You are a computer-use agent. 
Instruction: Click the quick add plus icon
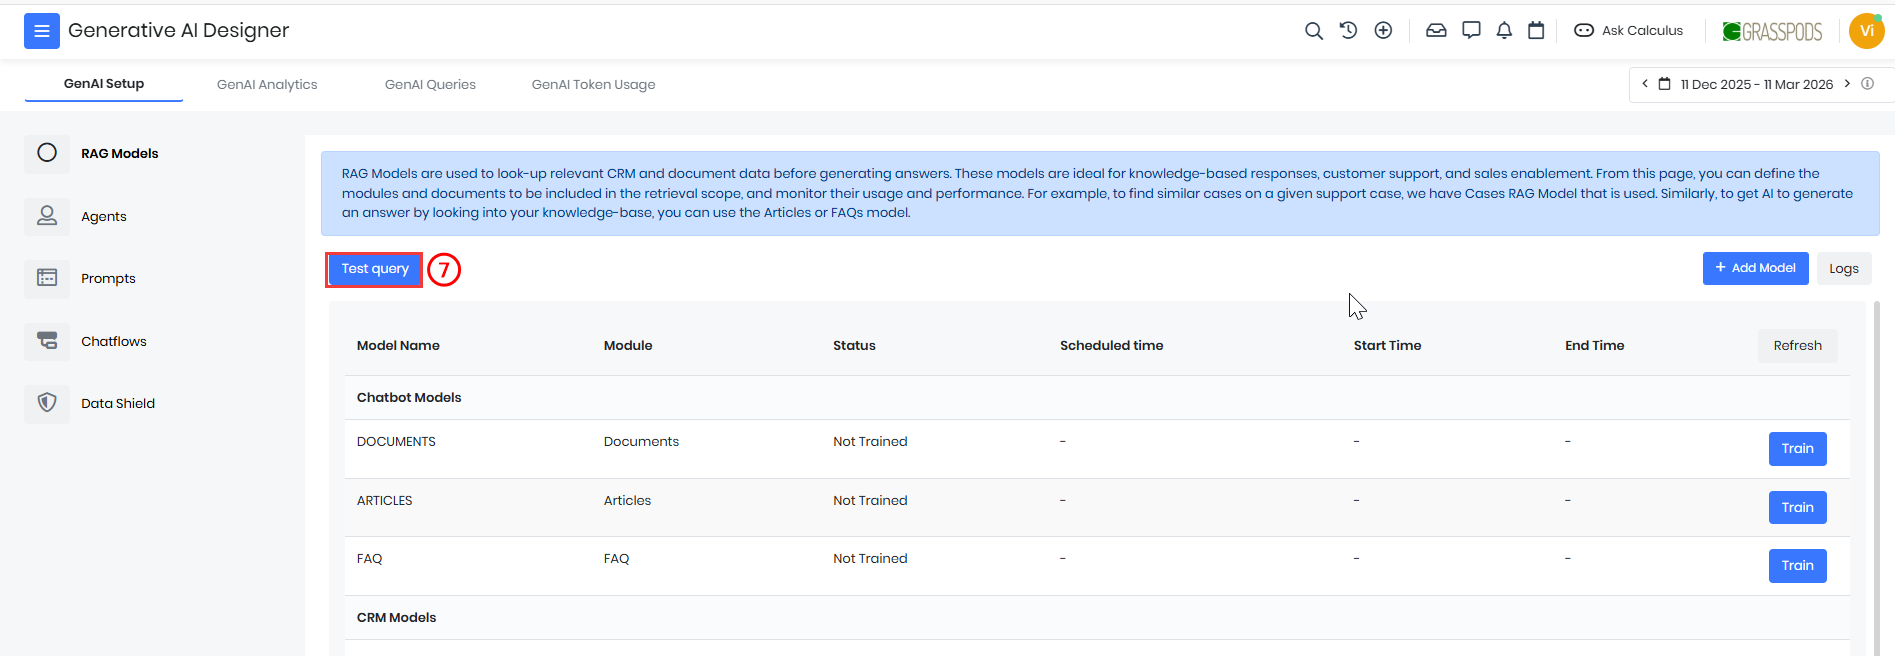click(x=1383, y=31)
